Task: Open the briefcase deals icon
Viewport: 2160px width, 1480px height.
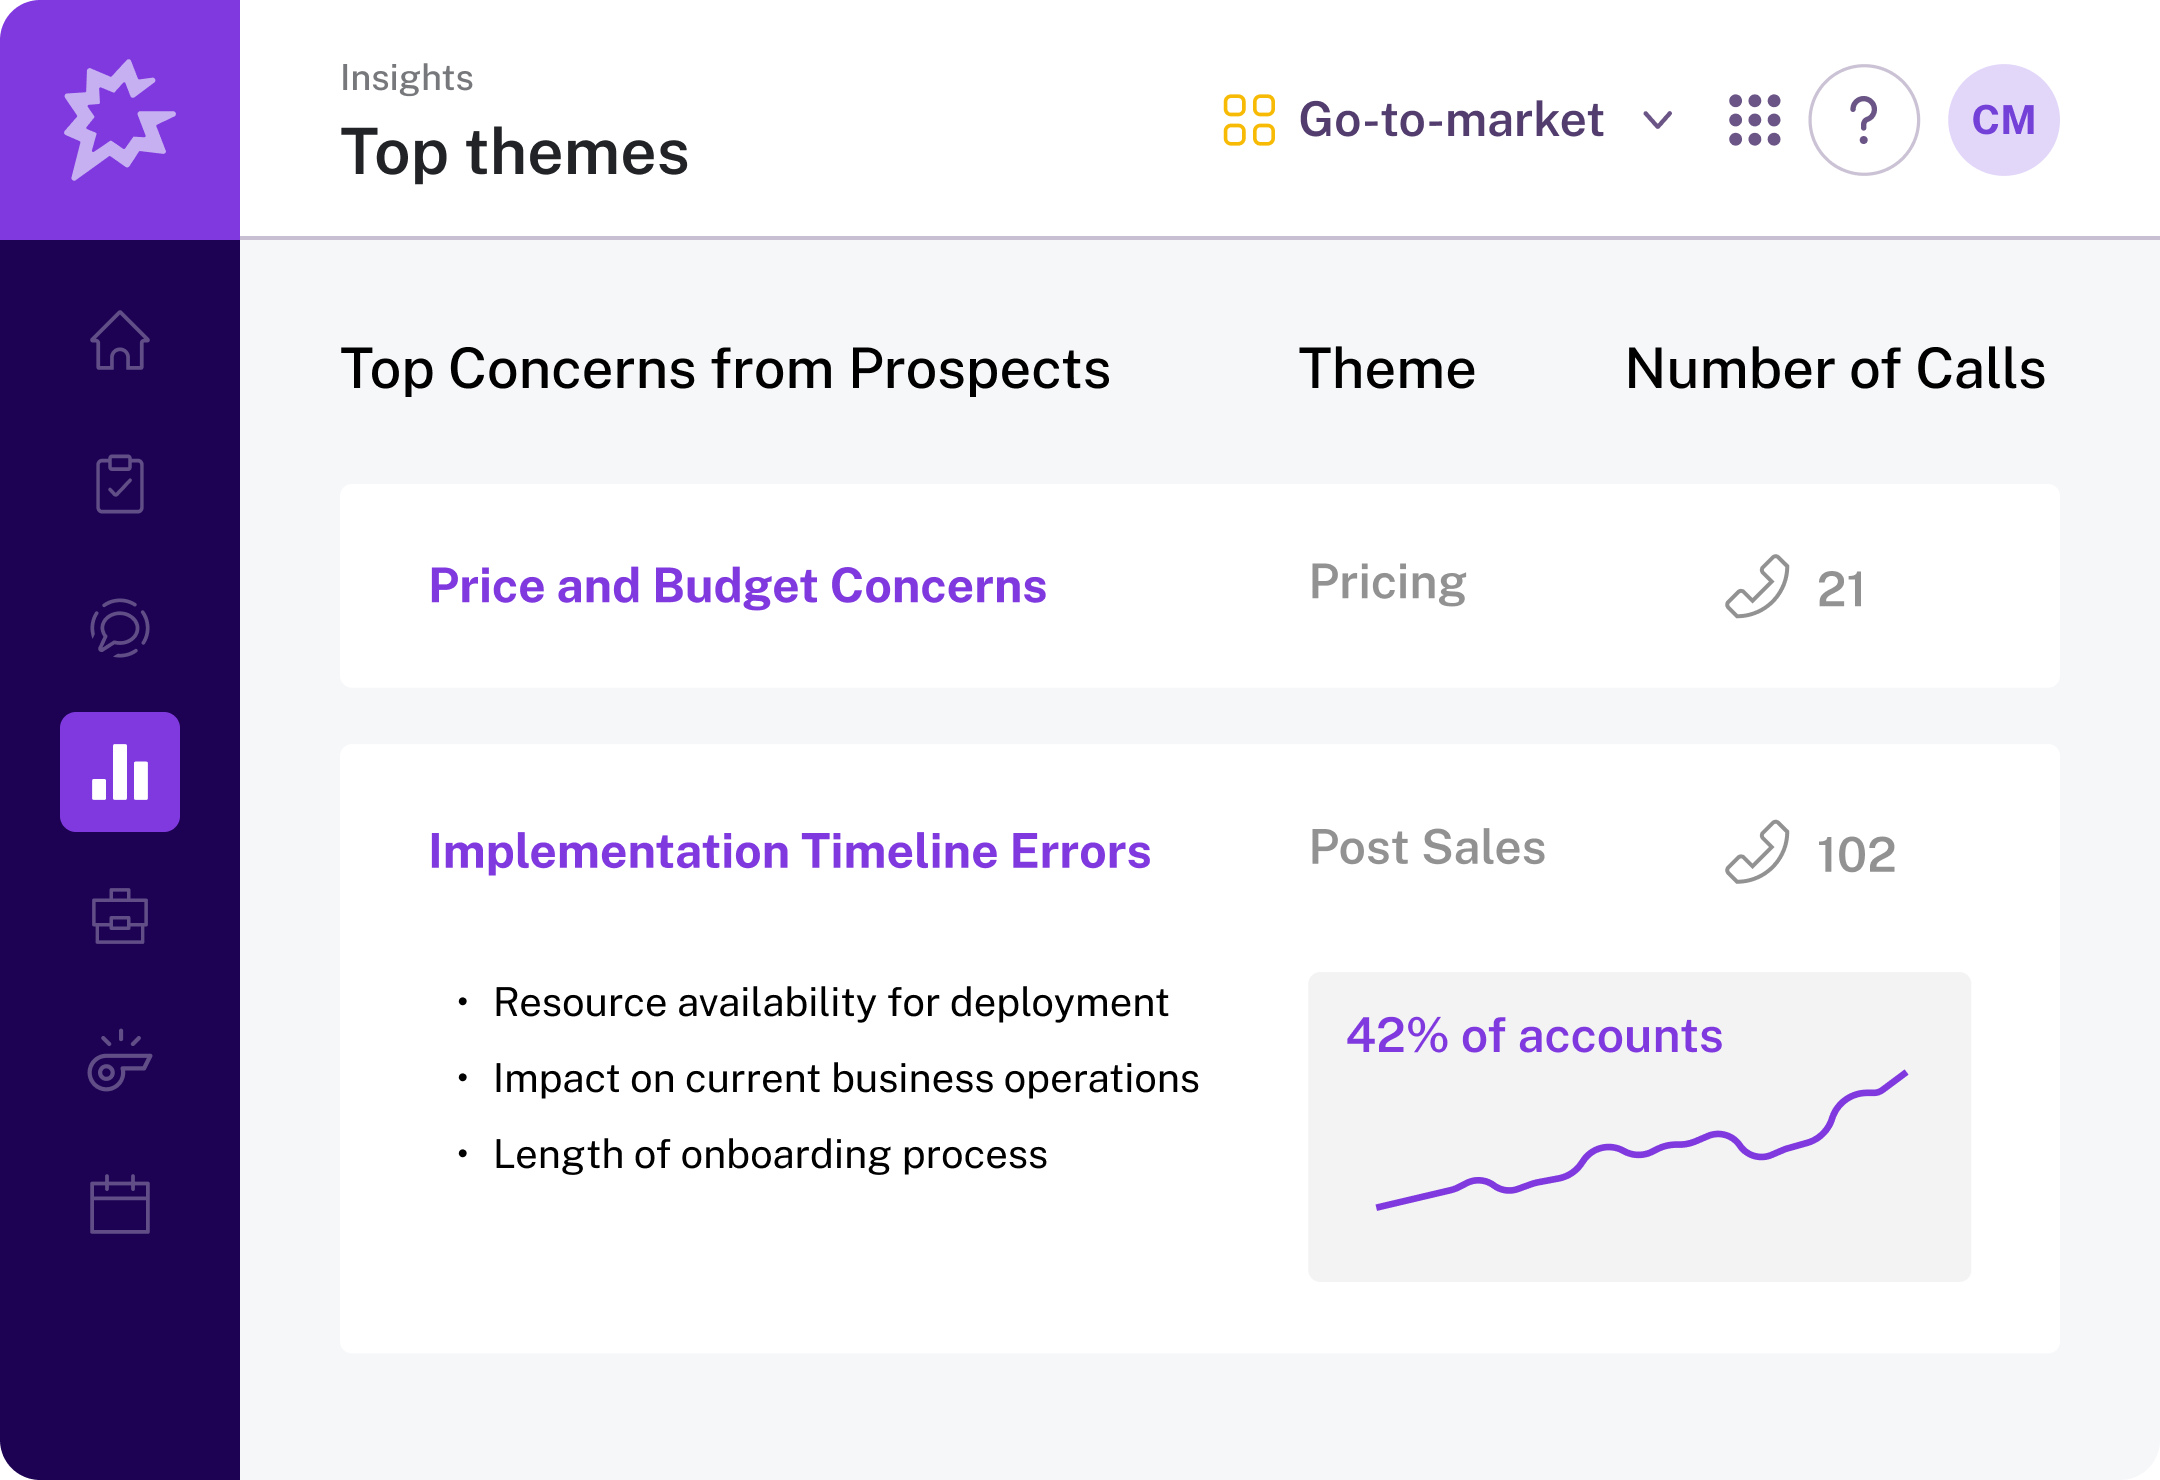Action: 120,916
